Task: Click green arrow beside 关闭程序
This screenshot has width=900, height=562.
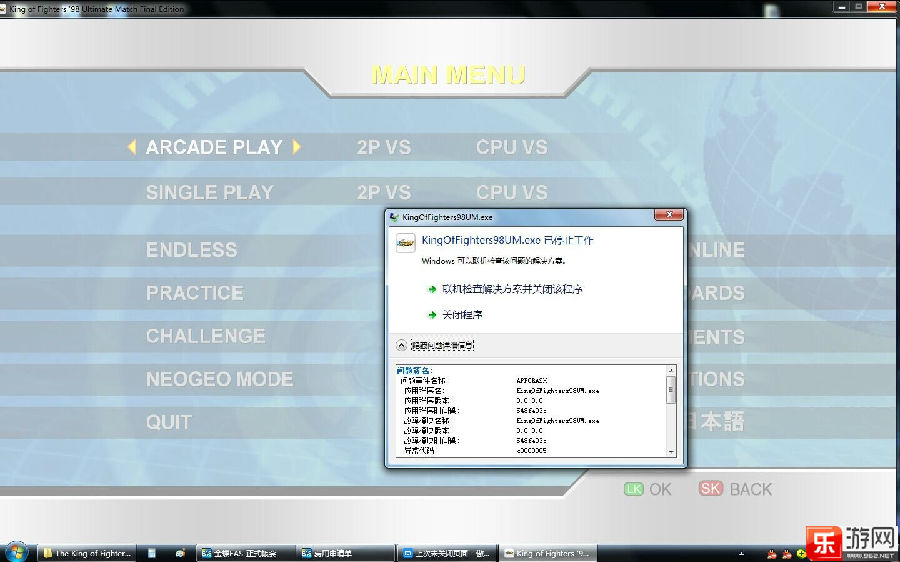Action: tap(432, 315)
